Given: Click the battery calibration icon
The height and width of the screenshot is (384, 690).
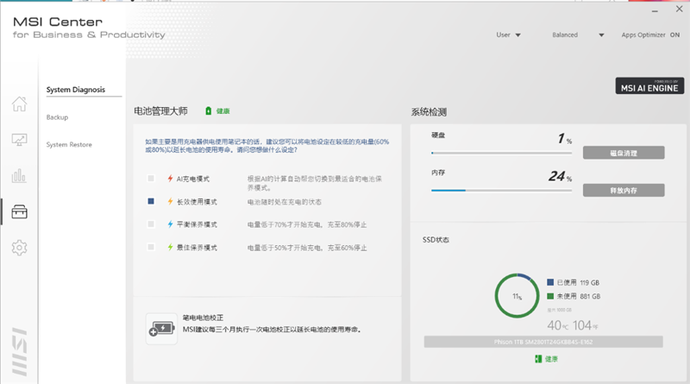Looking at the screenshot, I should [161, 329].
